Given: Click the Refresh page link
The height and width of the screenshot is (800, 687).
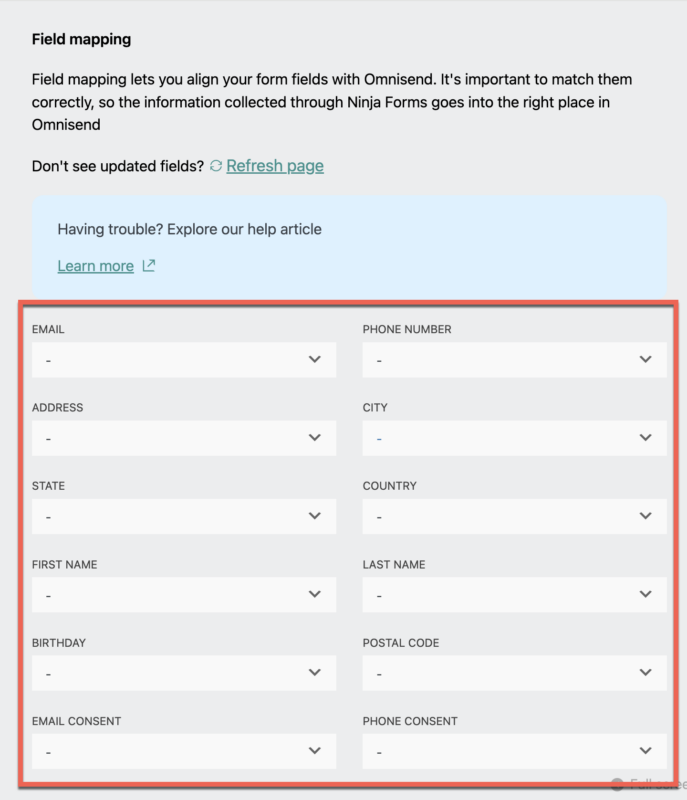Looking at the screenshot, I should (274, 166).
